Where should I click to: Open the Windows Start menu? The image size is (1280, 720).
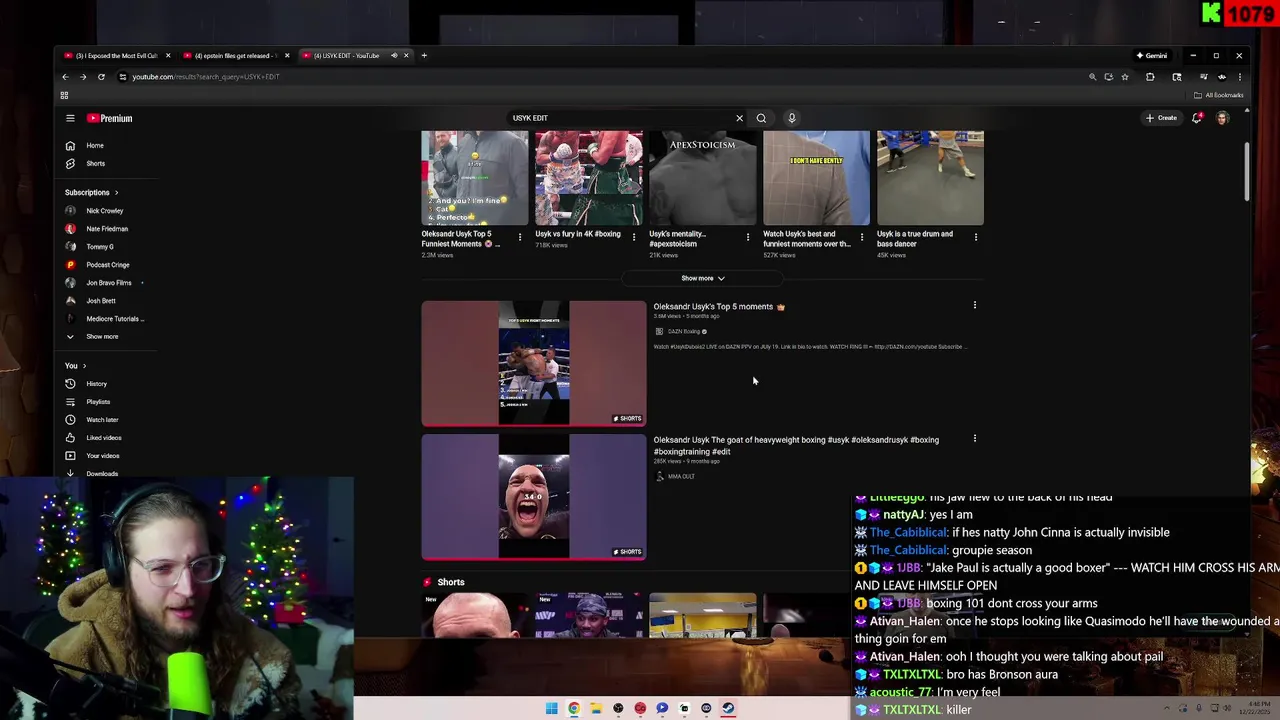(x=551, y=708)
